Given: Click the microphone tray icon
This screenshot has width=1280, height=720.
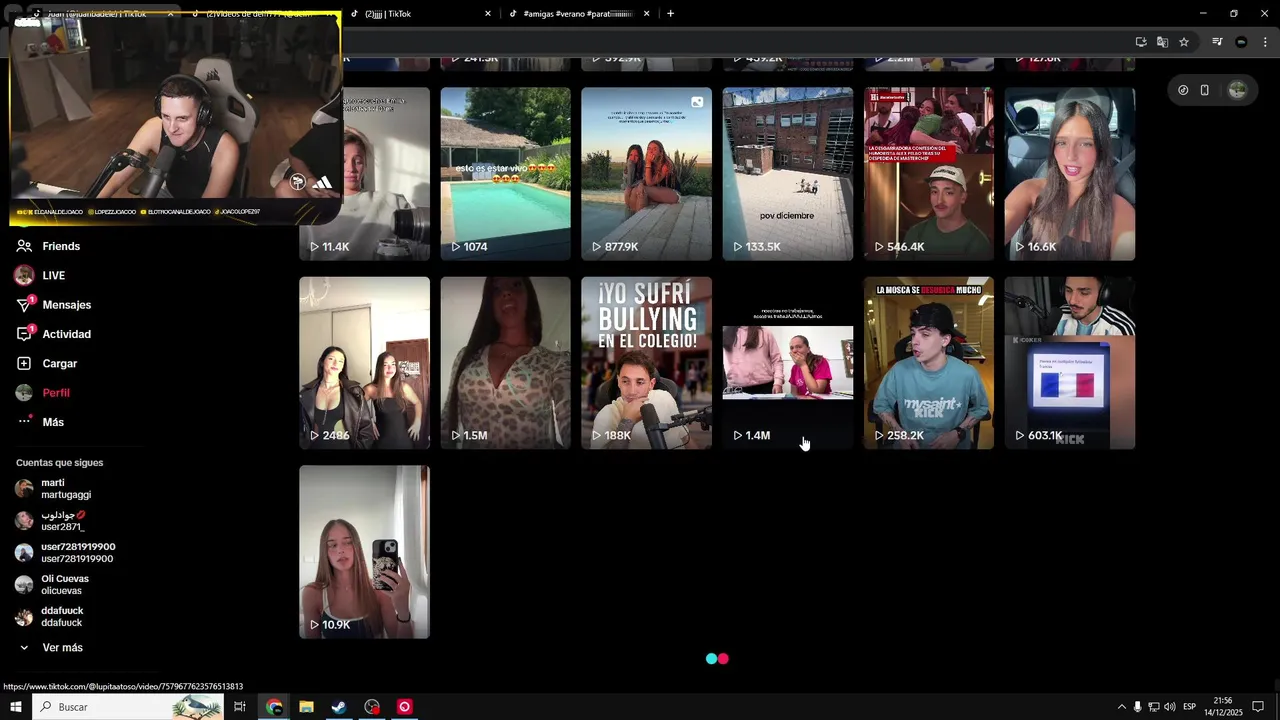Looking at the screenshot, I should tap(1137, 707).
